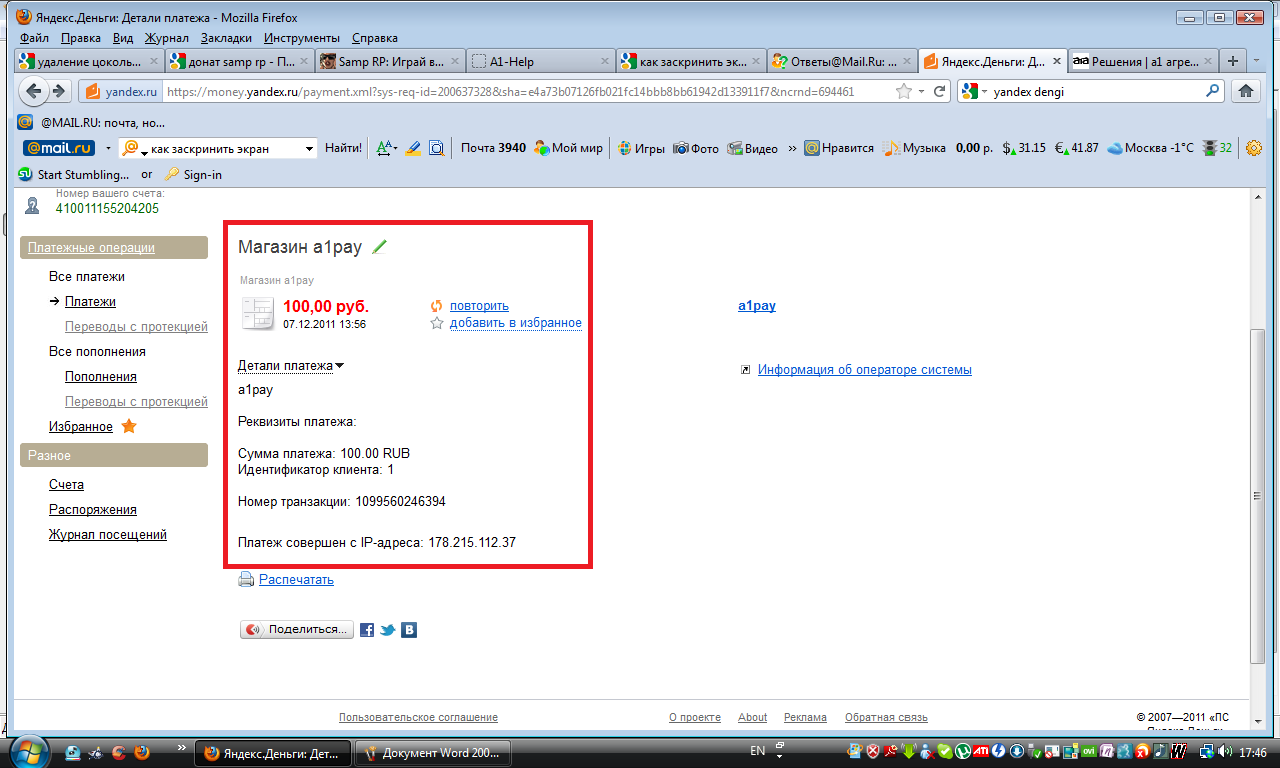The height and width of the screenshot is (768, 1280).
Task: Click the Mail.ru toolbar settings gear icon
Action: click(1255, 148)
